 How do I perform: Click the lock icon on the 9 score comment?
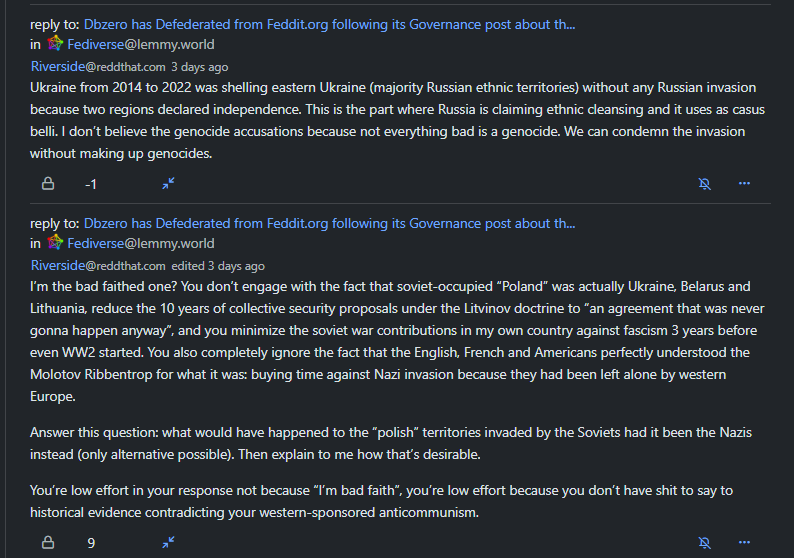click(x=47, y=543)
